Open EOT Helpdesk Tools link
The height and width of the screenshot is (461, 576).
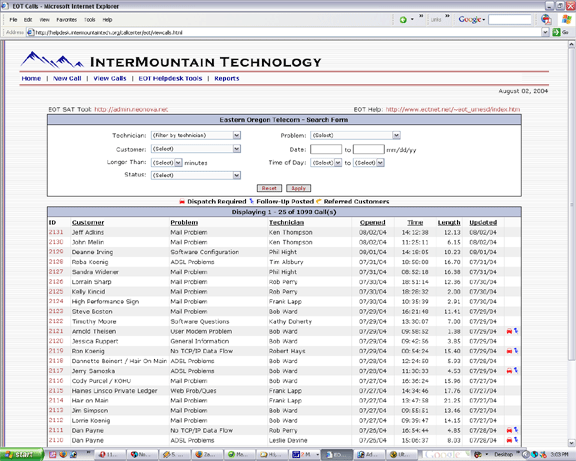coord(170,78)
